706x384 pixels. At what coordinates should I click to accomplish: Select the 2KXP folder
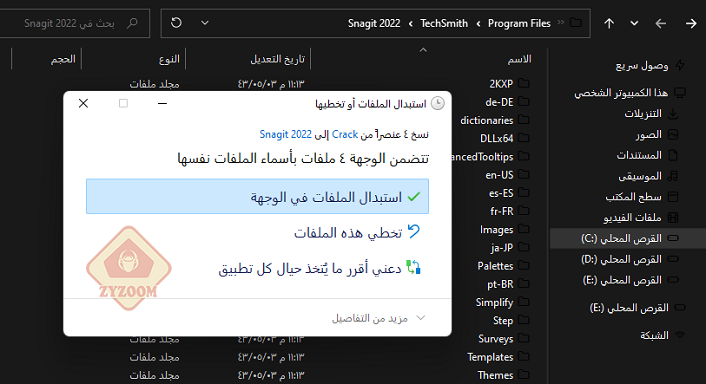coord(501,84)
